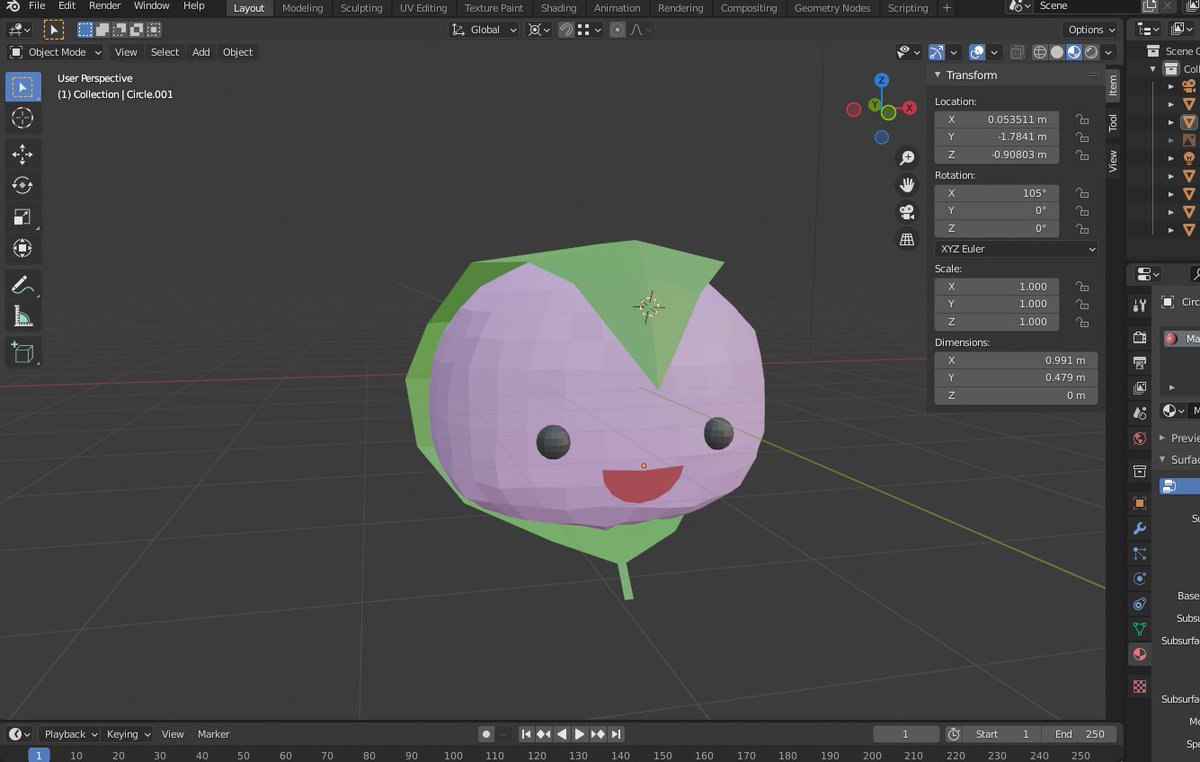Open the Object Mode dropdown
This screenshot has height=762, width=1200.
[x=56, y=52]
